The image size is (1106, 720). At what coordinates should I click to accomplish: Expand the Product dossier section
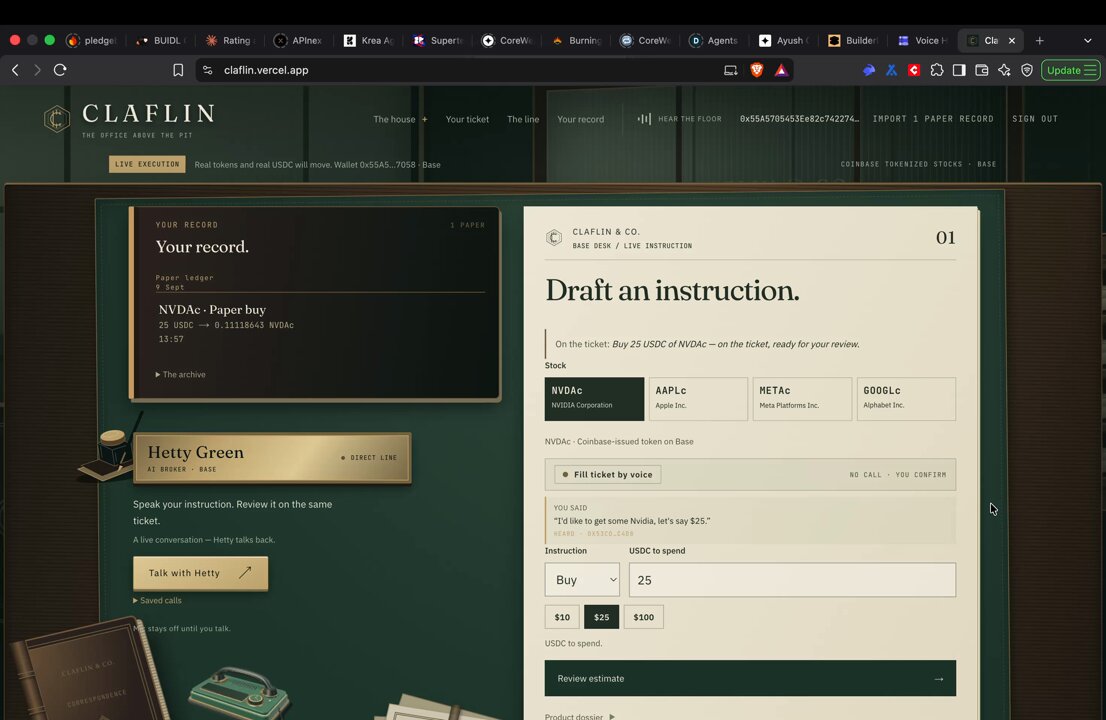(x=580, y=715)
